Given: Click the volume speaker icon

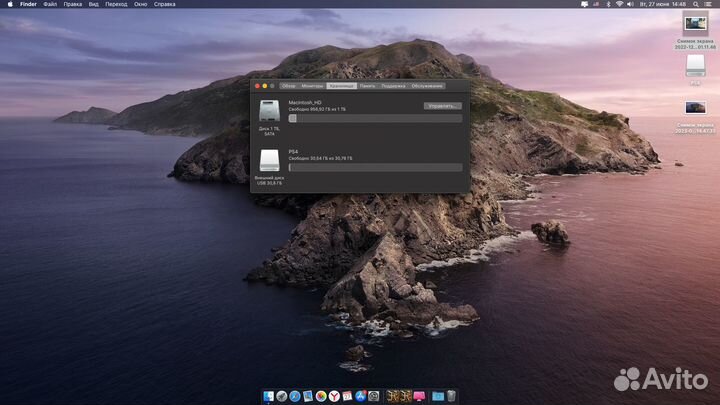Looking at the screenshot, I should 630,4.
